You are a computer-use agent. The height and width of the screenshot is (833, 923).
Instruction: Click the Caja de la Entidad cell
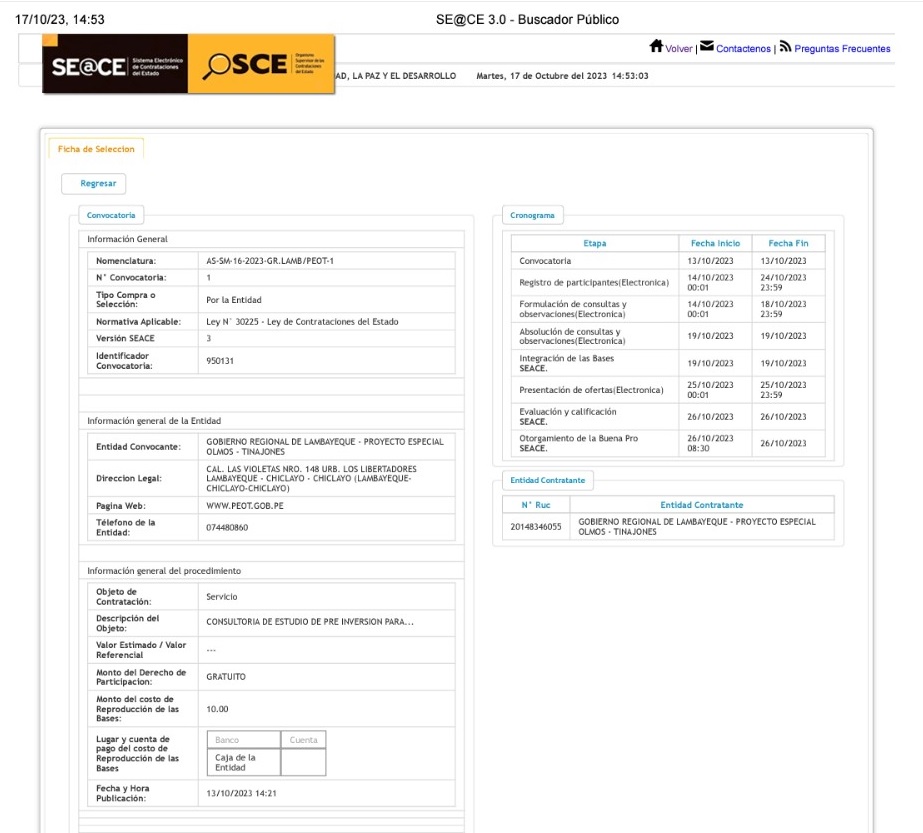244,762
